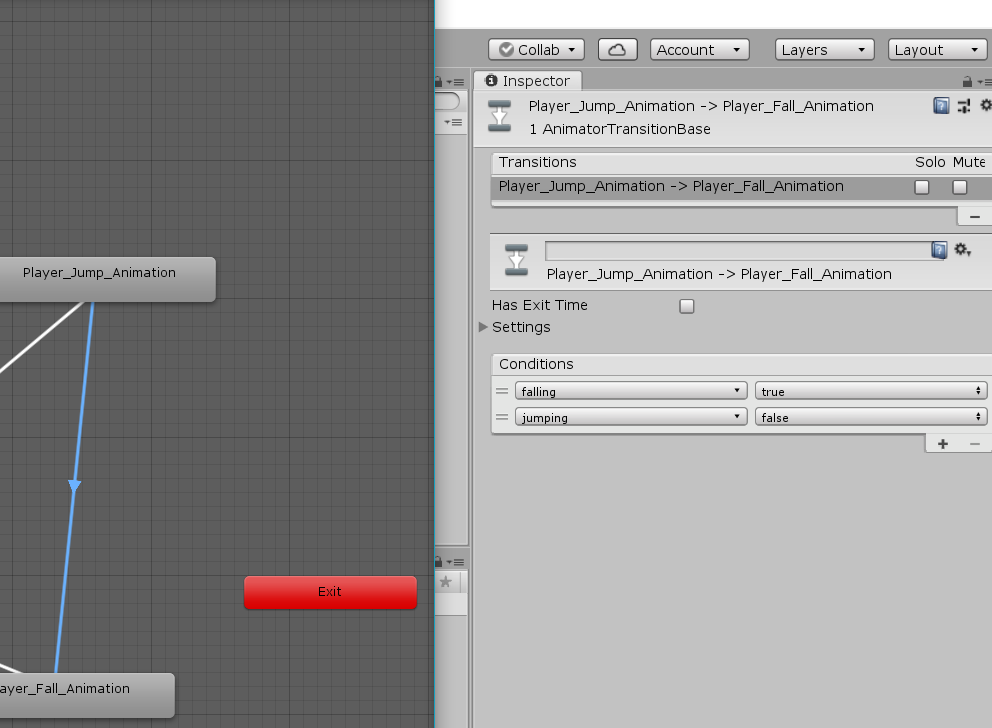This screenshot has height=728, width=992.
Task: Open the Layers menu in the toolbar
Action: pos(824,49)
